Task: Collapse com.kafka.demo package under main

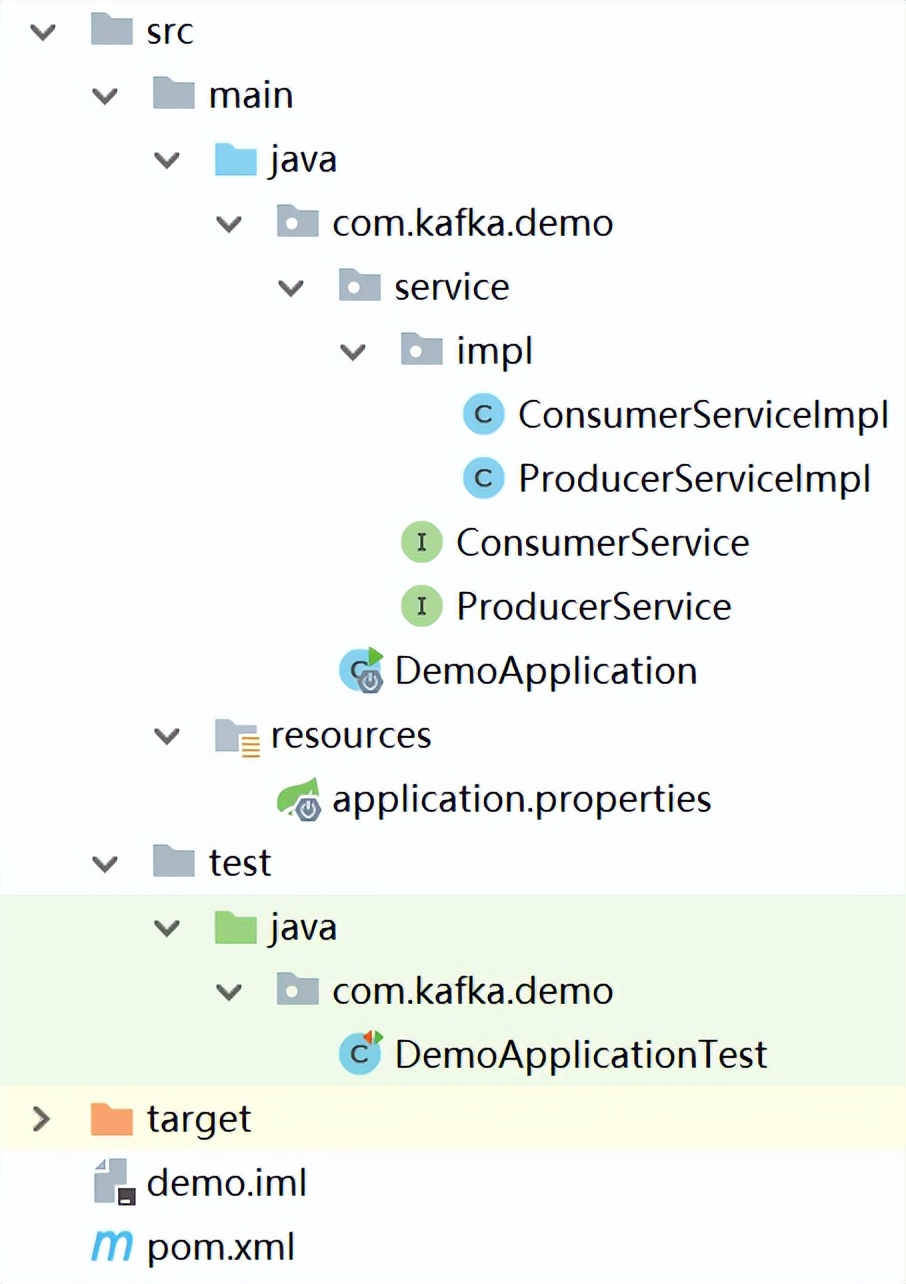Action: 229,224
